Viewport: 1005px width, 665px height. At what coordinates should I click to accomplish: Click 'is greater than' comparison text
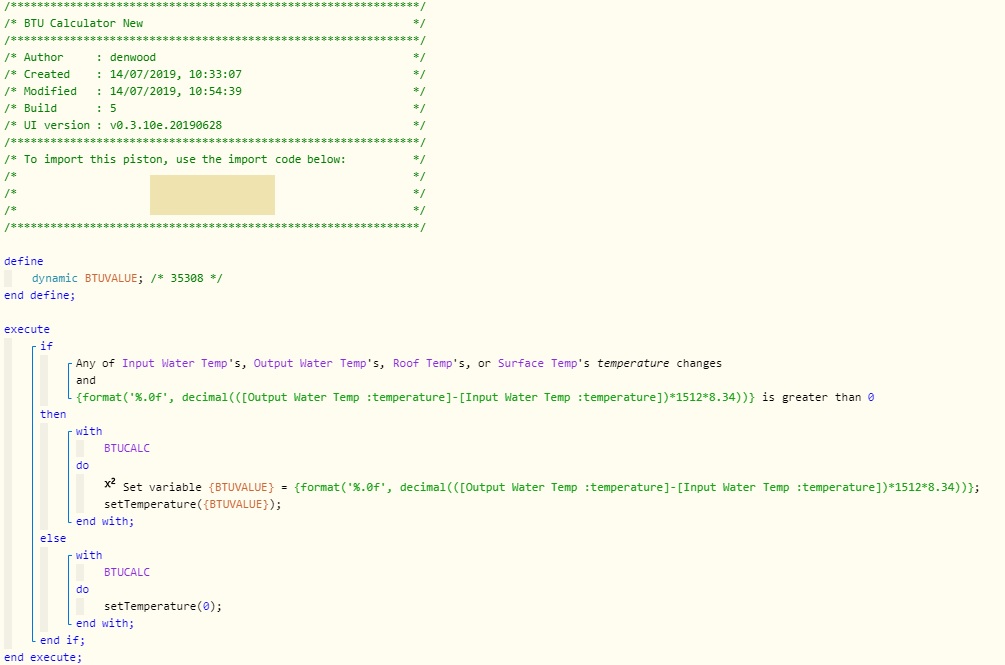click(811, 397)
